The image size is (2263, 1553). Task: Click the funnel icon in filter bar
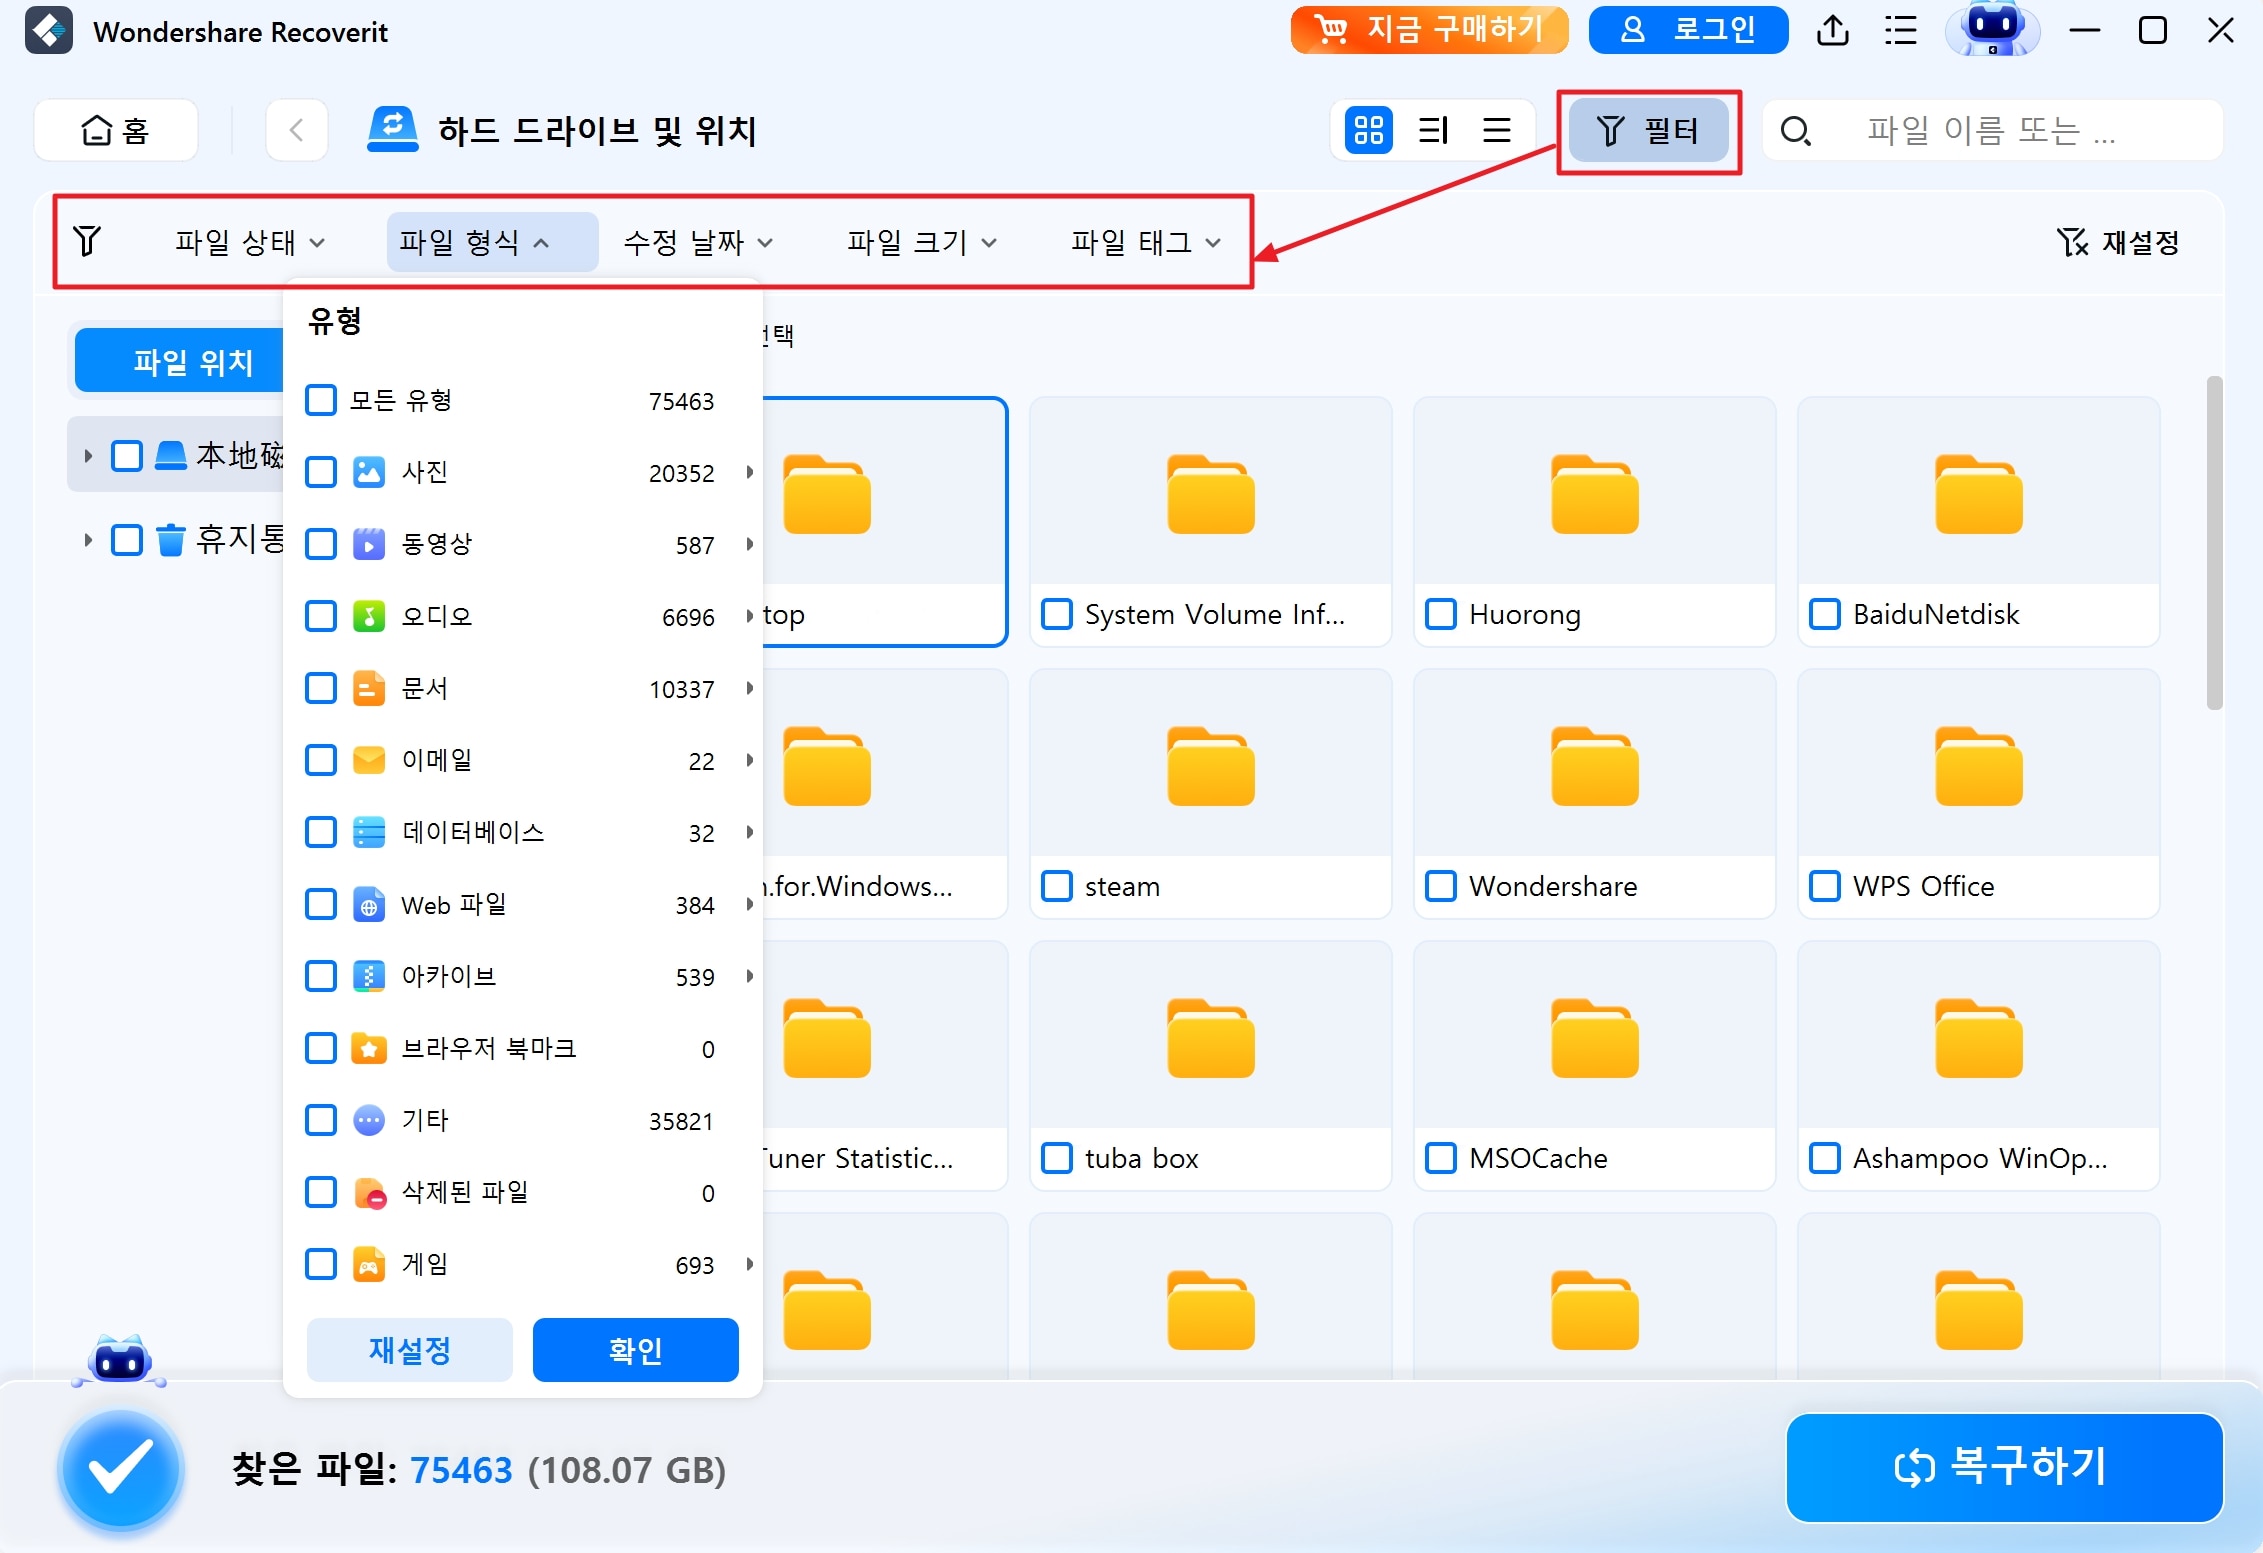[x=87, y=241]
